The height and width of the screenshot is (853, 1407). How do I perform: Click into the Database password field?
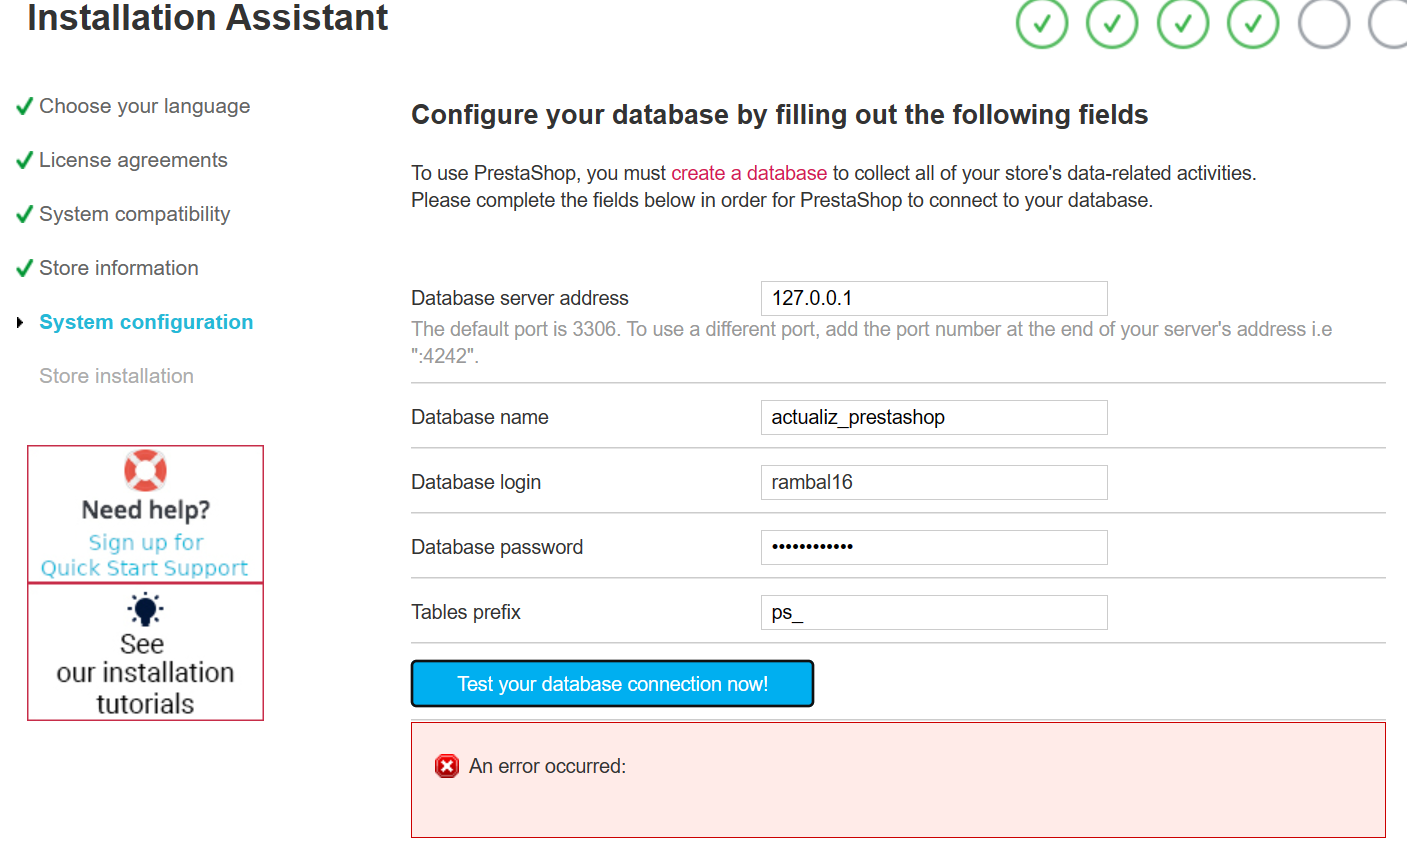(933, 547)
